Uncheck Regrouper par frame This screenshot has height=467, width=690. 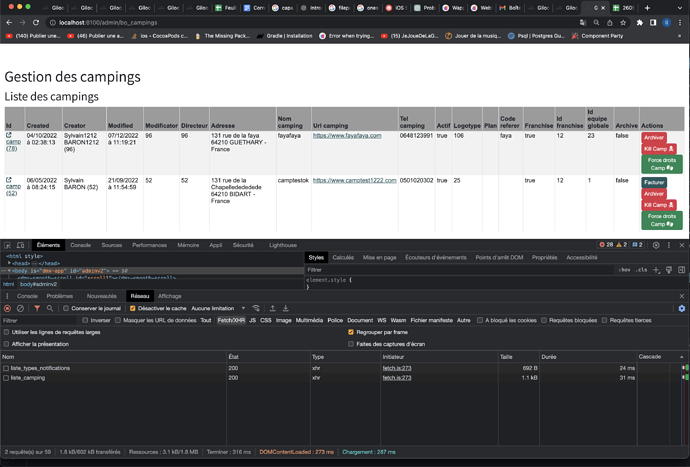click(351, 332)
